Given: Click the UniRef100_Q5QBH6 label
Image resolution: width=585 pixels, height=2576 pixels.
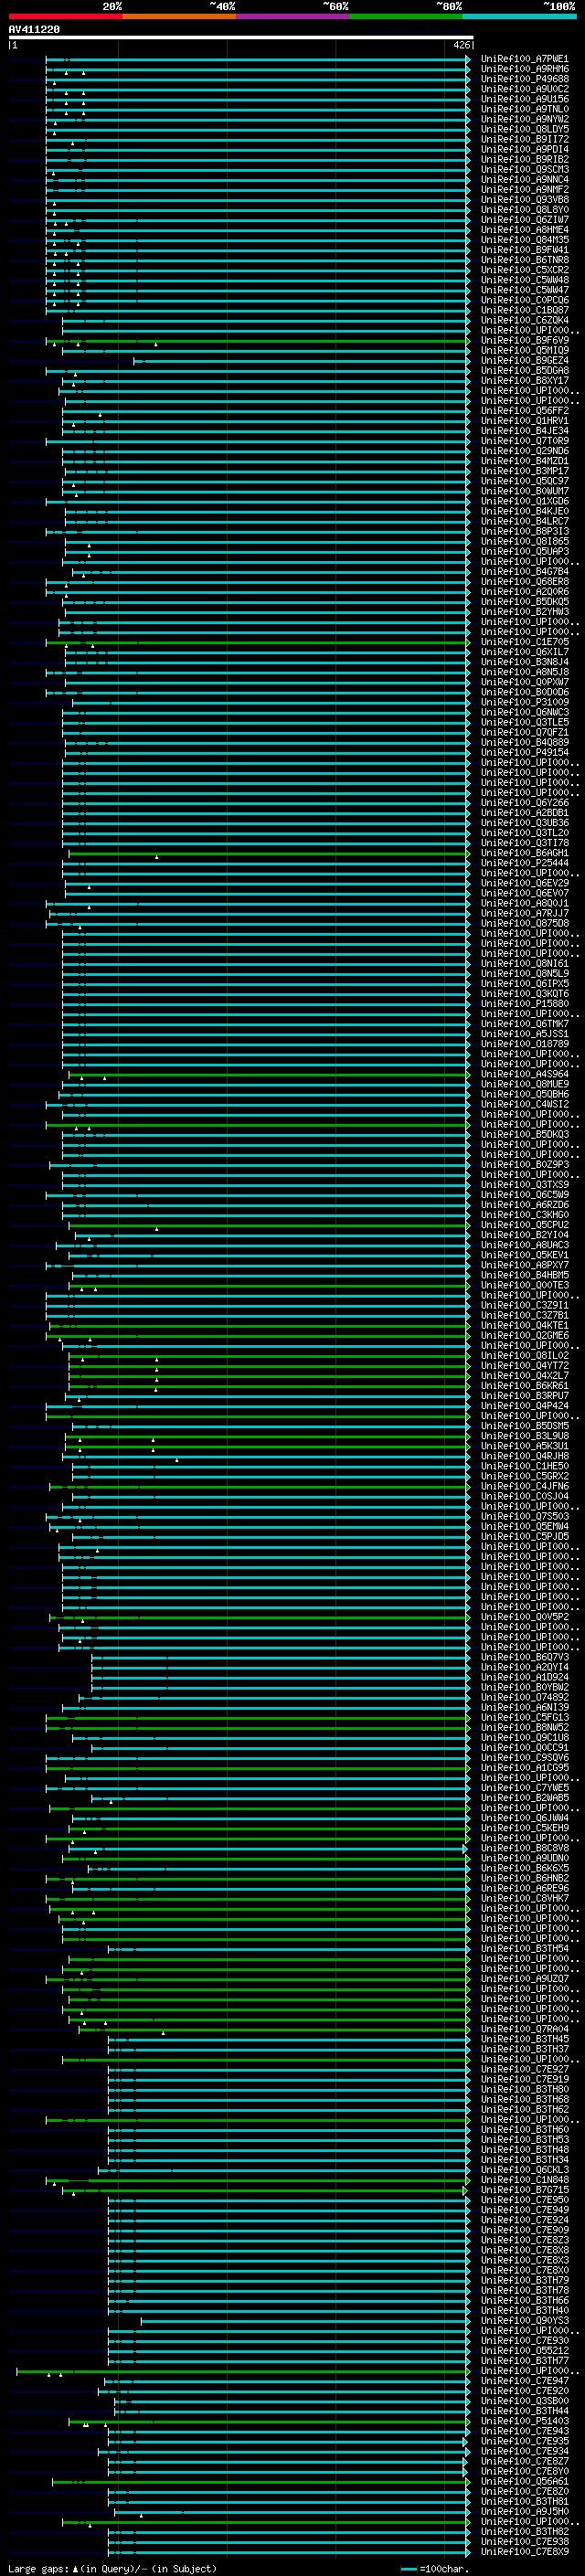Looking at the screenshot, I should tap(524, 1094).
